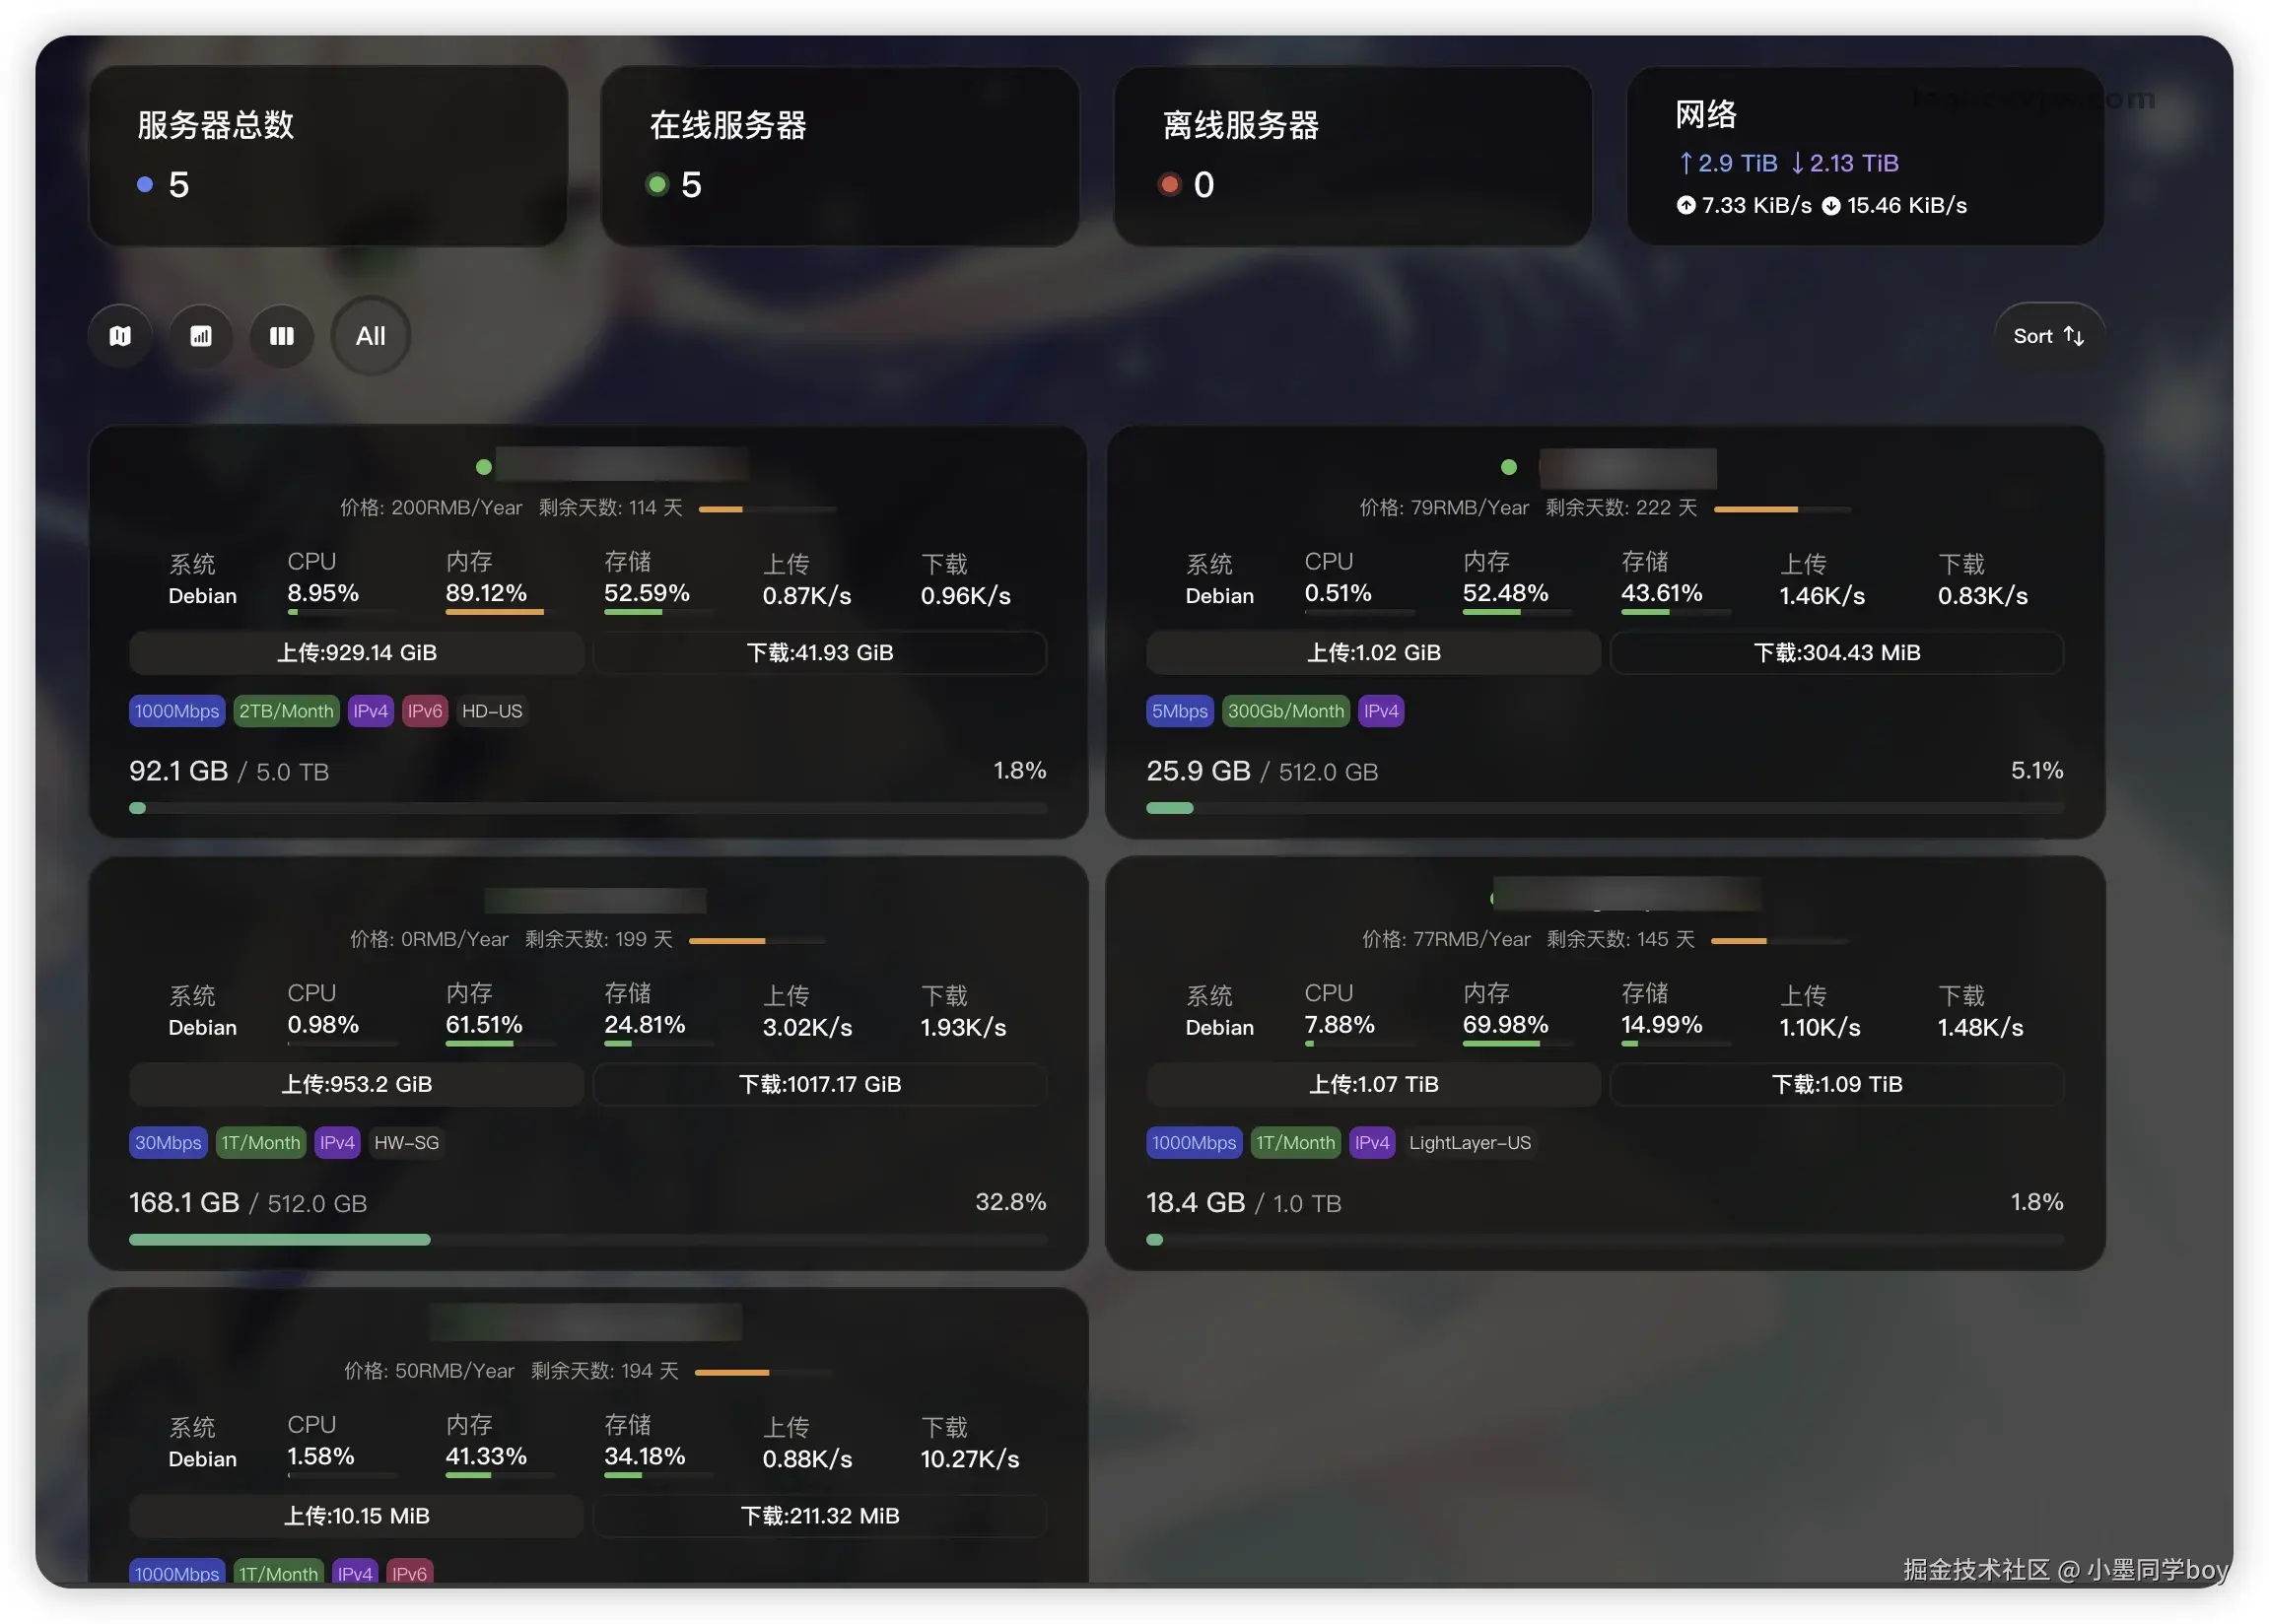Click the HW-SG tag
The height and width of the screenshot is (1624, 2269).
pyautogui.click(x=406, y=1143)
